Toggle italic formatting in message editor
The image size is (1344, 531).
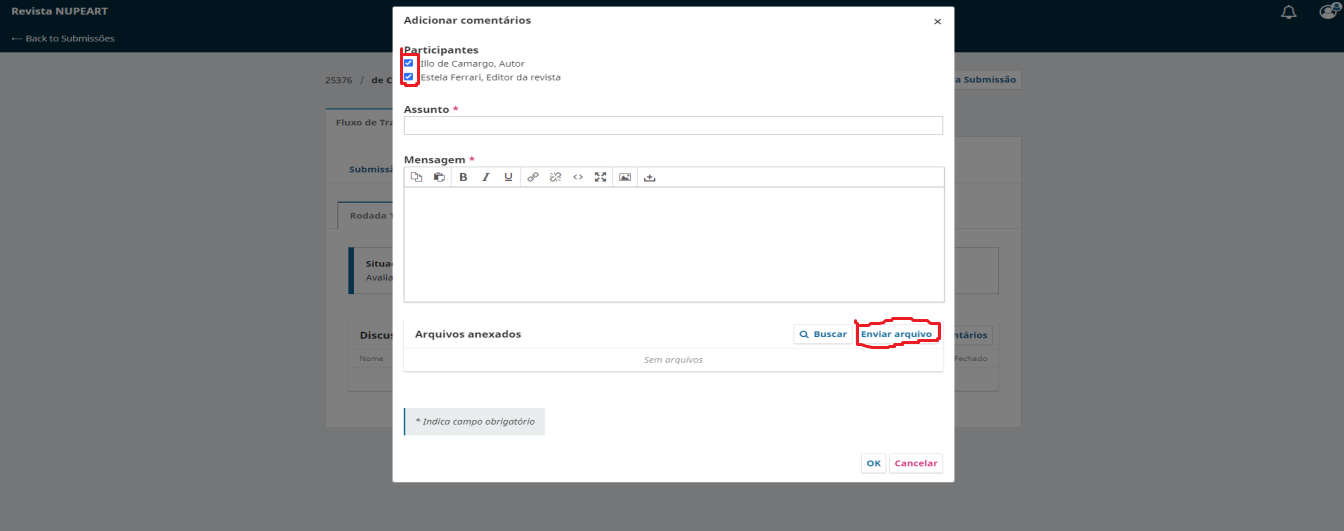(486, 177)
